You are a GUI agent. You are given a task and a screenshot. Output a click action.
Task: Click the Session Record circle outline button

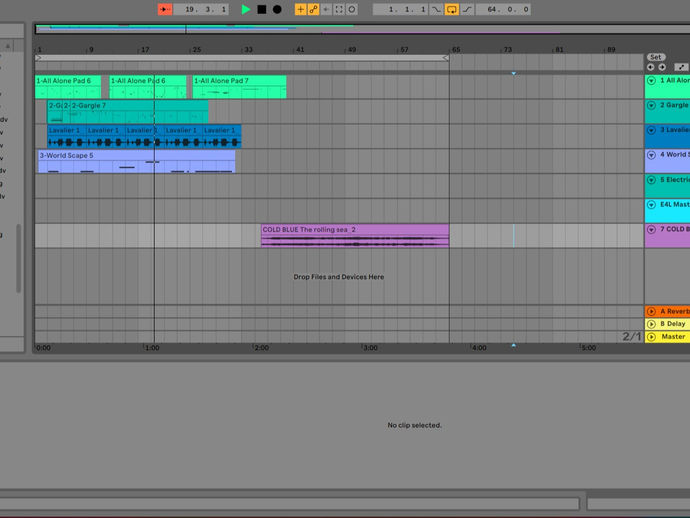[x=352, y=9]
